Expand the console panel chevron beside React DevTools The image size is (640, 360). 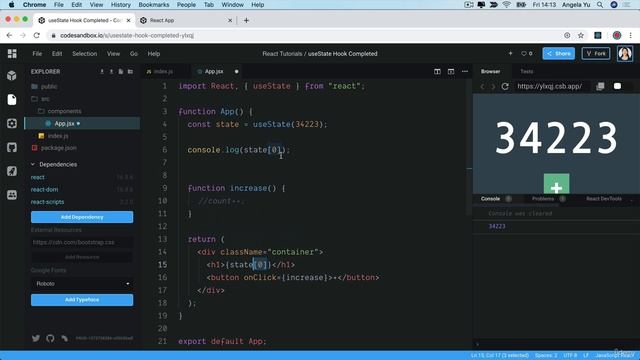point(632,200)
